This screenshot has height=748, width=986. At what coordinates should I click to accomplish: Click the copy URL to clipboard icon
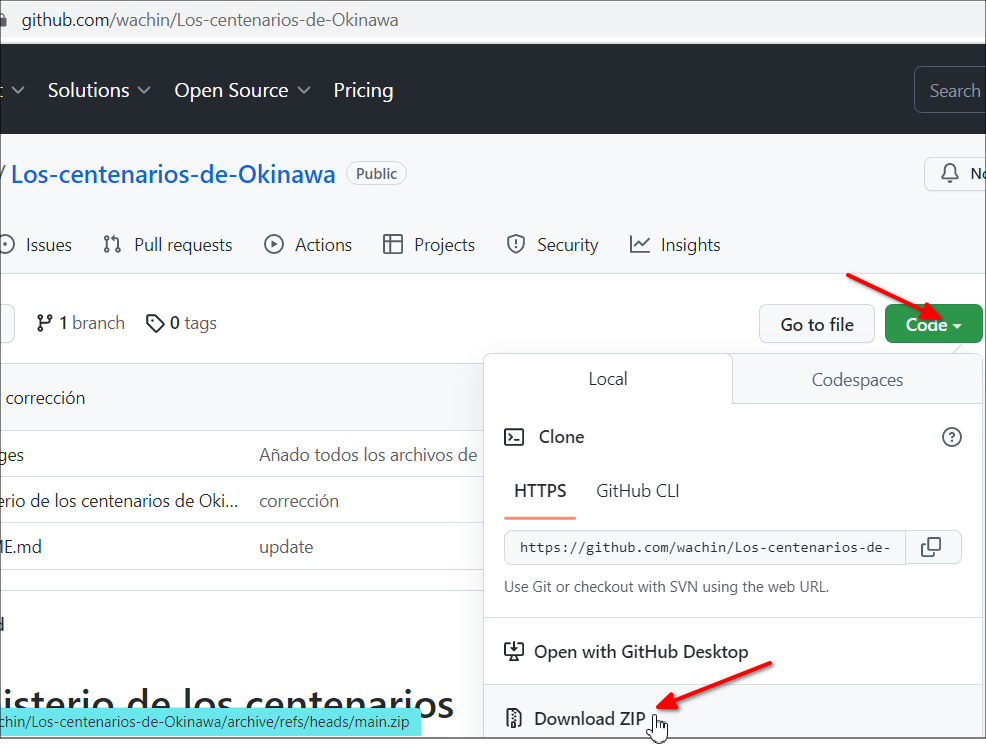click(x=931, y=547)
